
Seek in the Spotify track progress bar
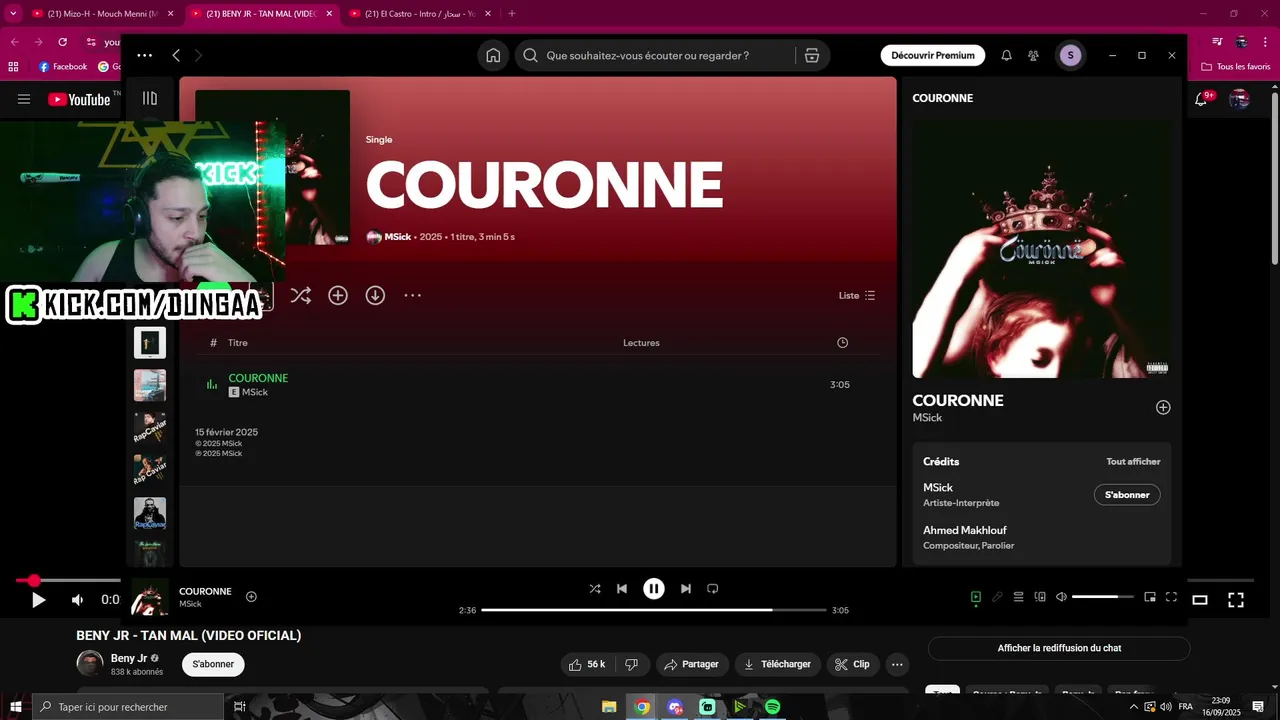pos(654,610)
